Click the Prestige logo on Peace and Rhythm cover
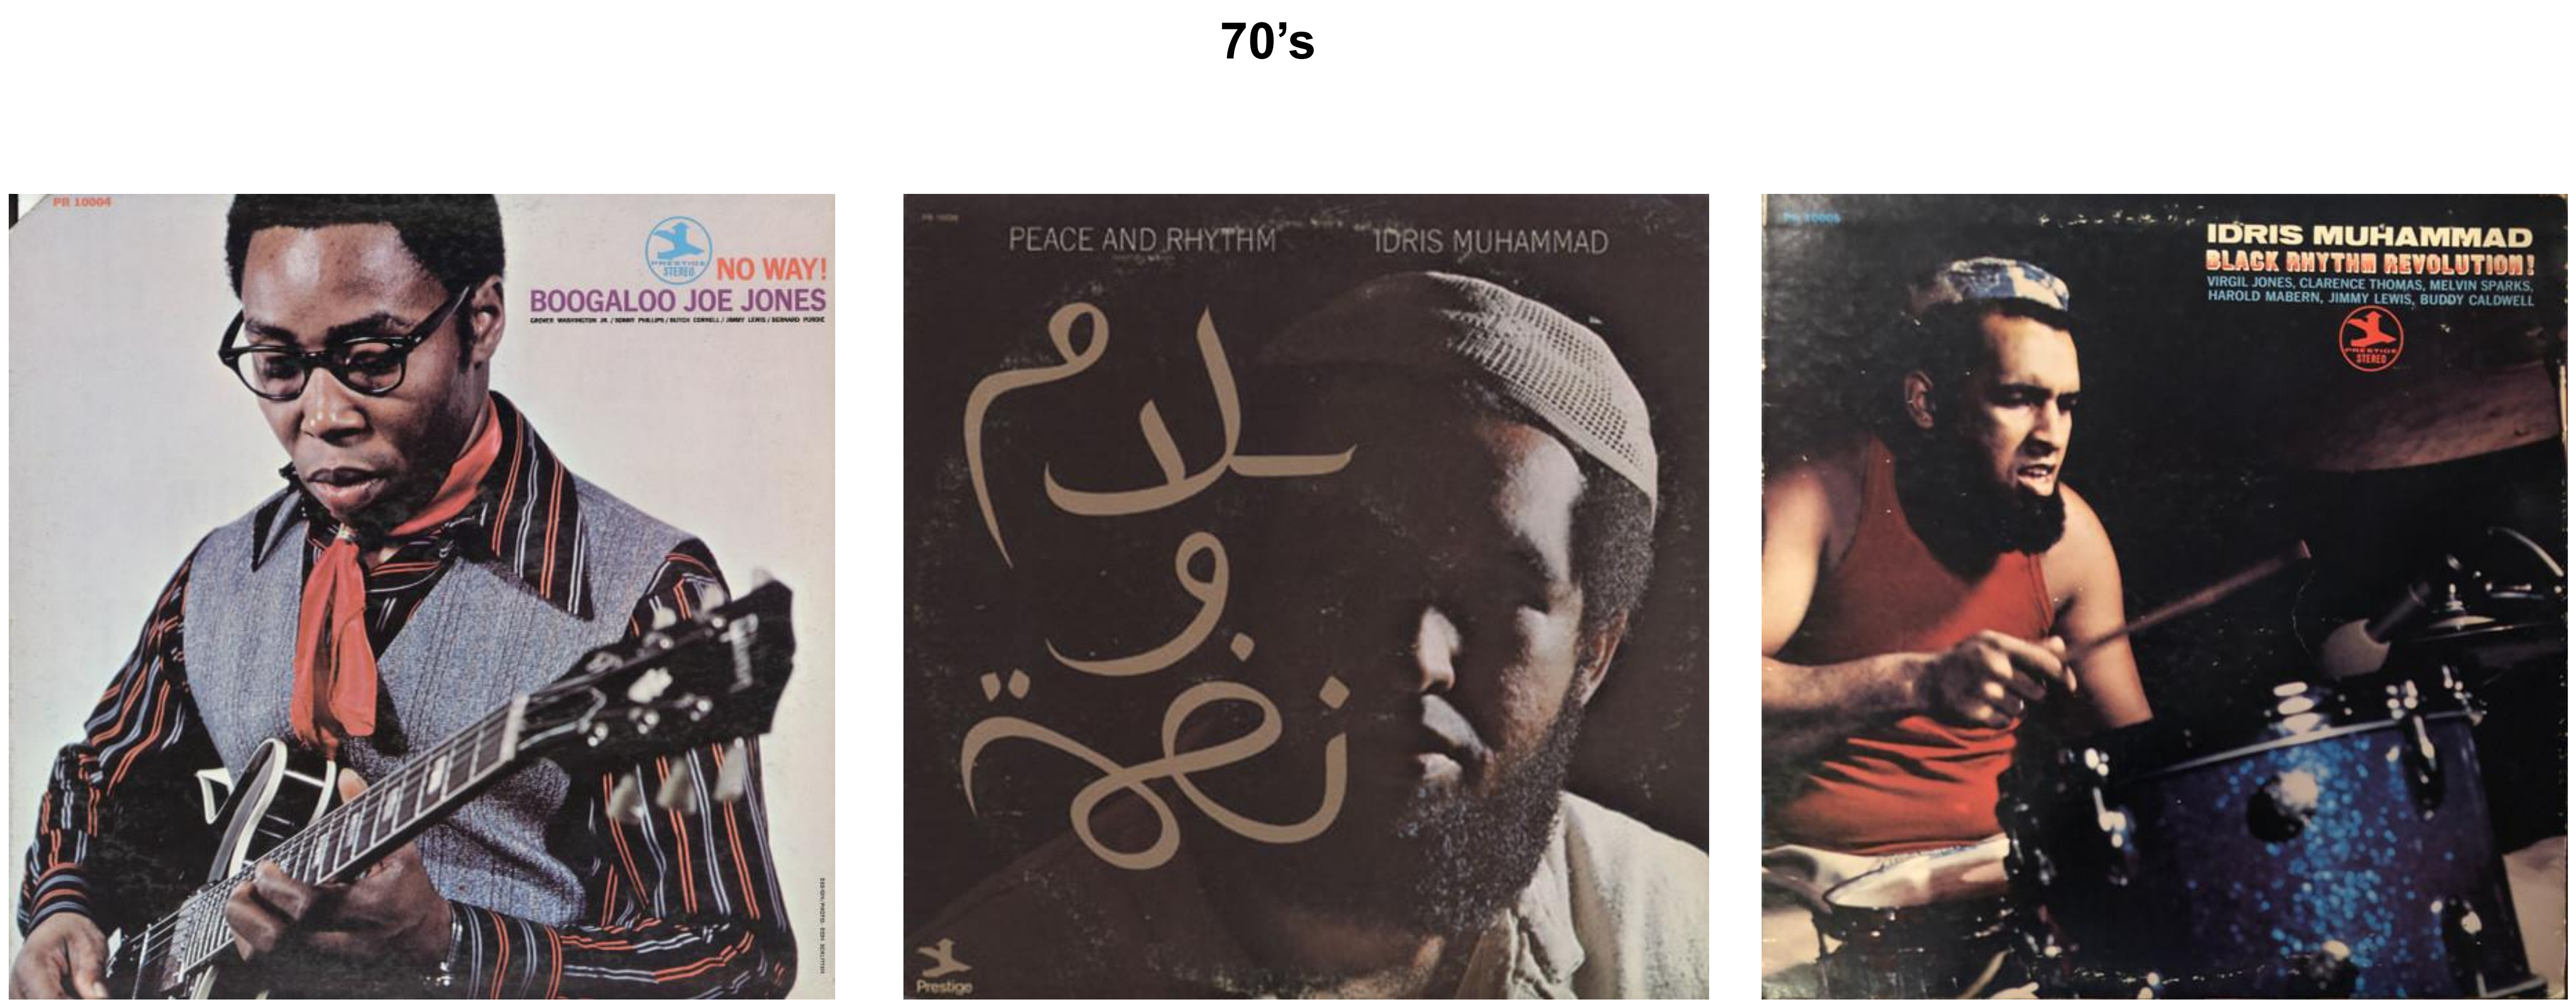The image size is (2576, 1005). 943,970
